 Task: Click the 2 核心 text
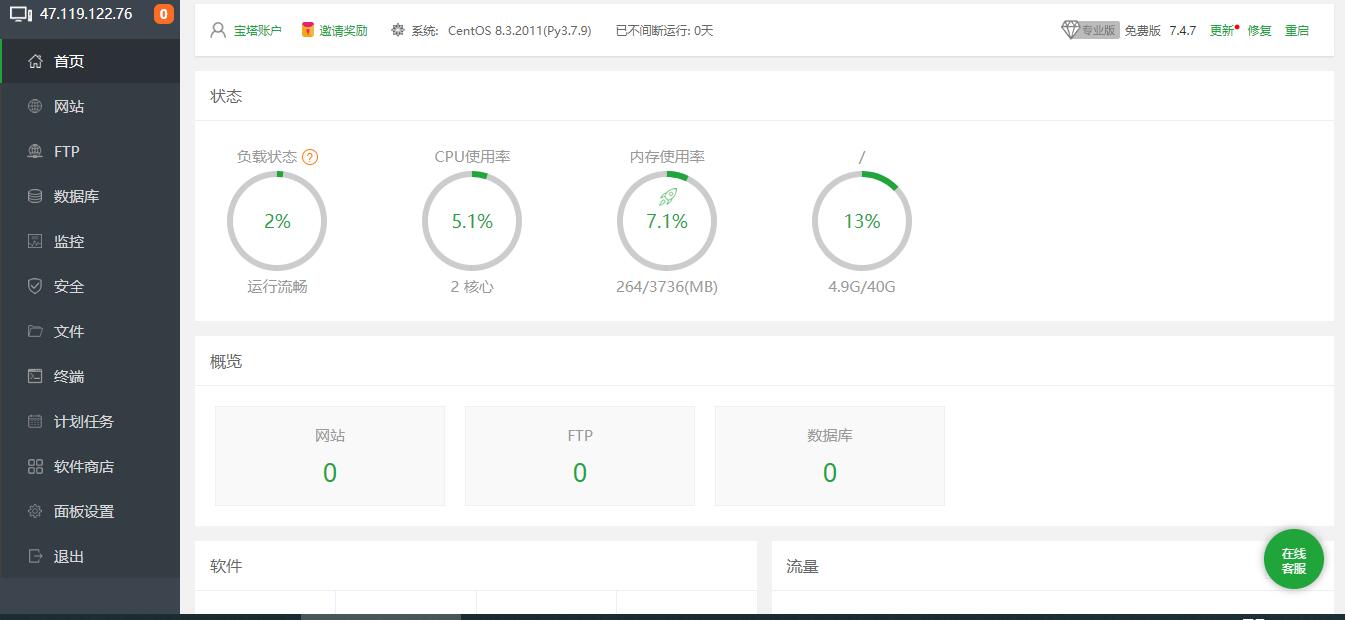click(x=472, y=287)
